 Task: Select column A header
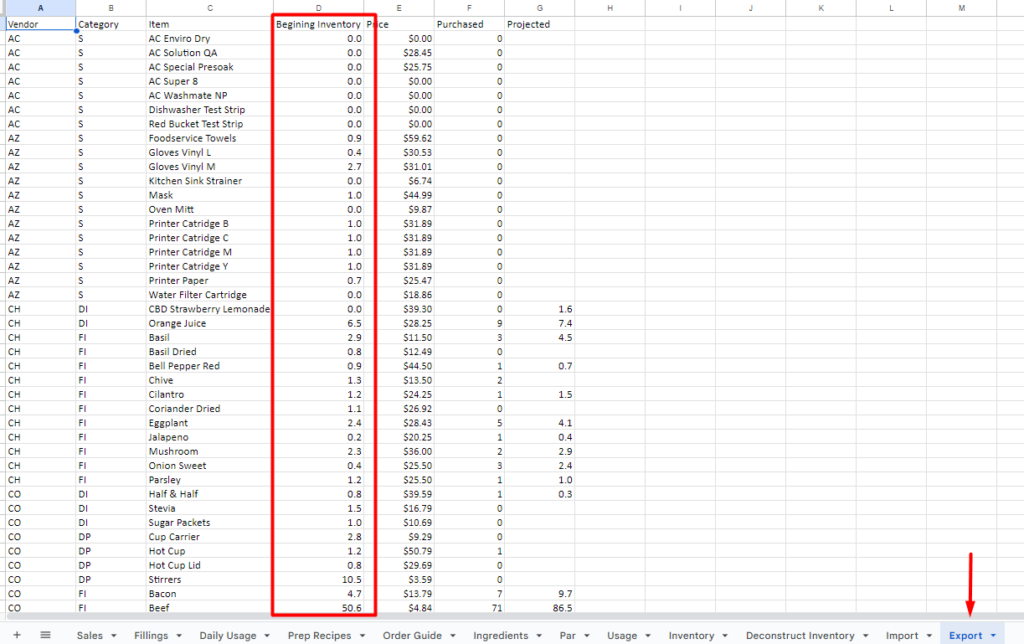pyautogui.click(x=39, y=8)
